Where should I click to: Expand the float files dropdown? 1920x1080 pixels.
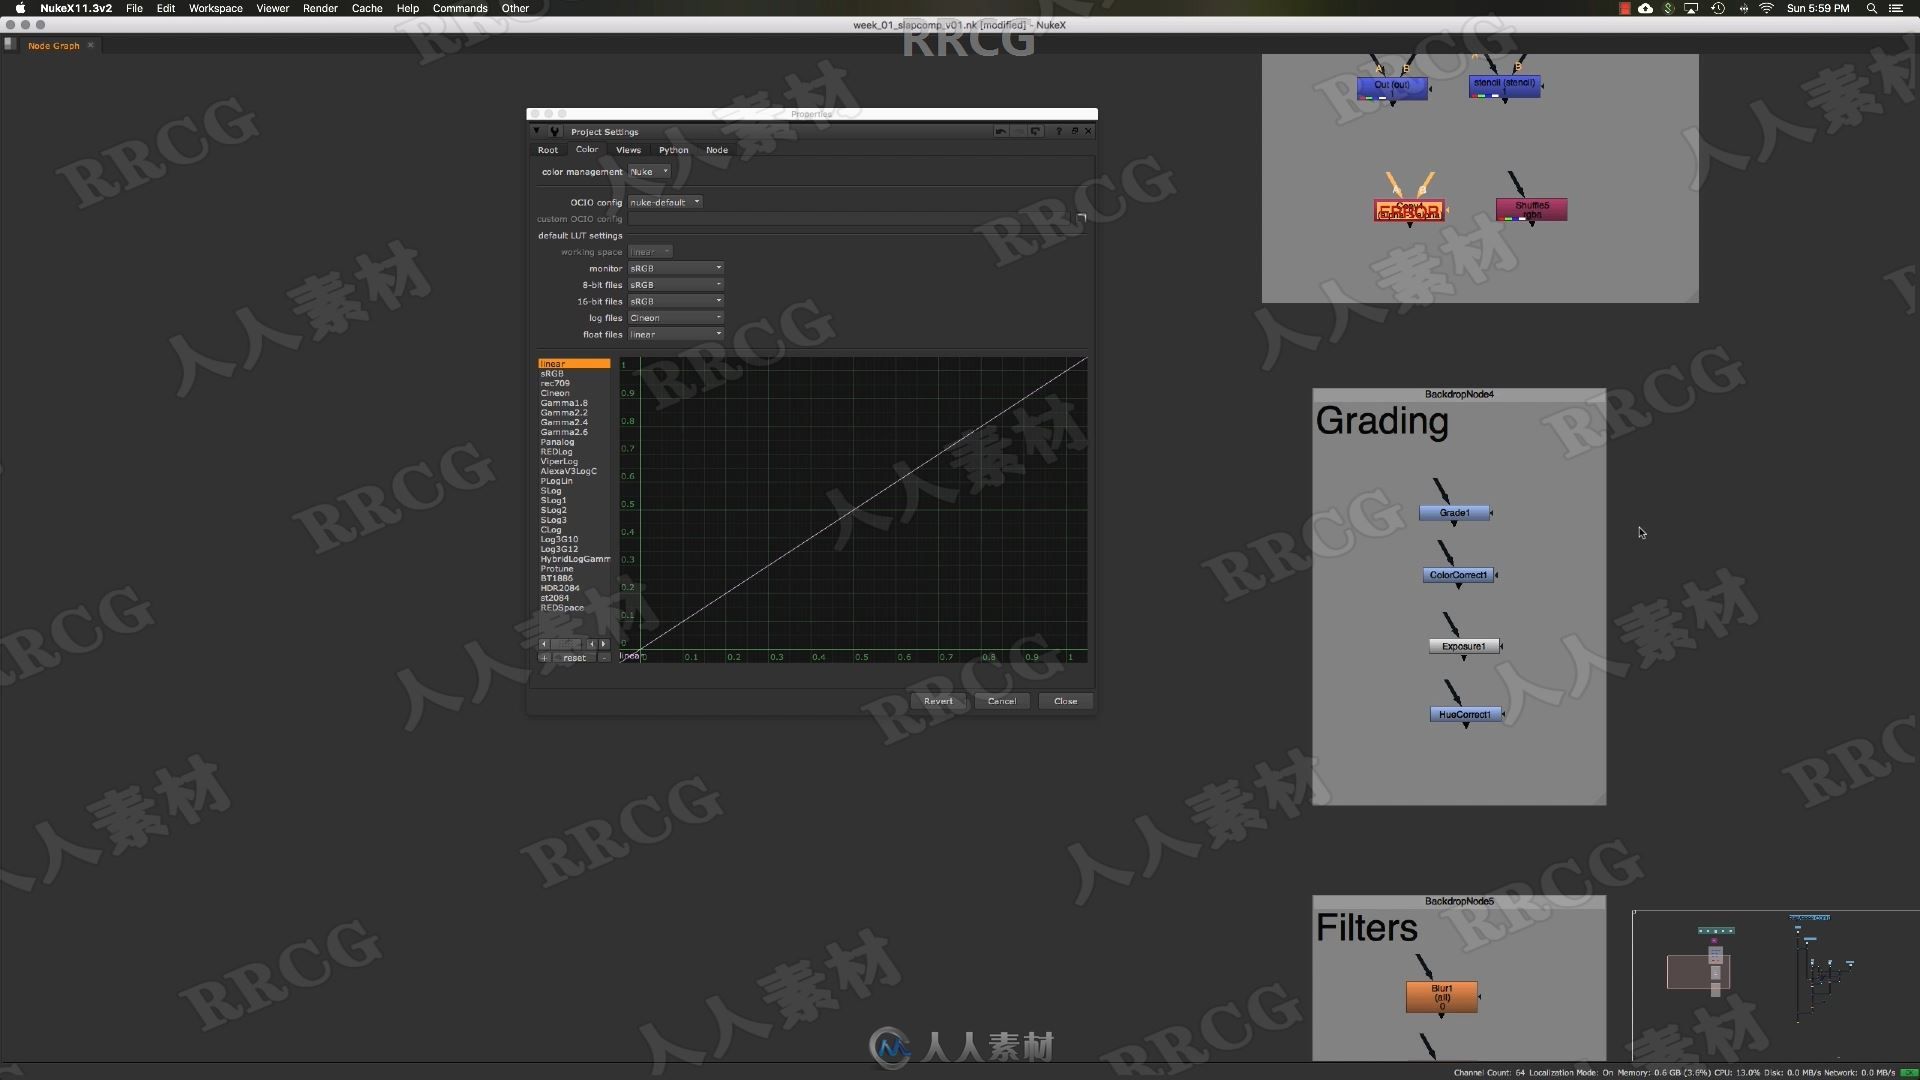tap(719, 334)
